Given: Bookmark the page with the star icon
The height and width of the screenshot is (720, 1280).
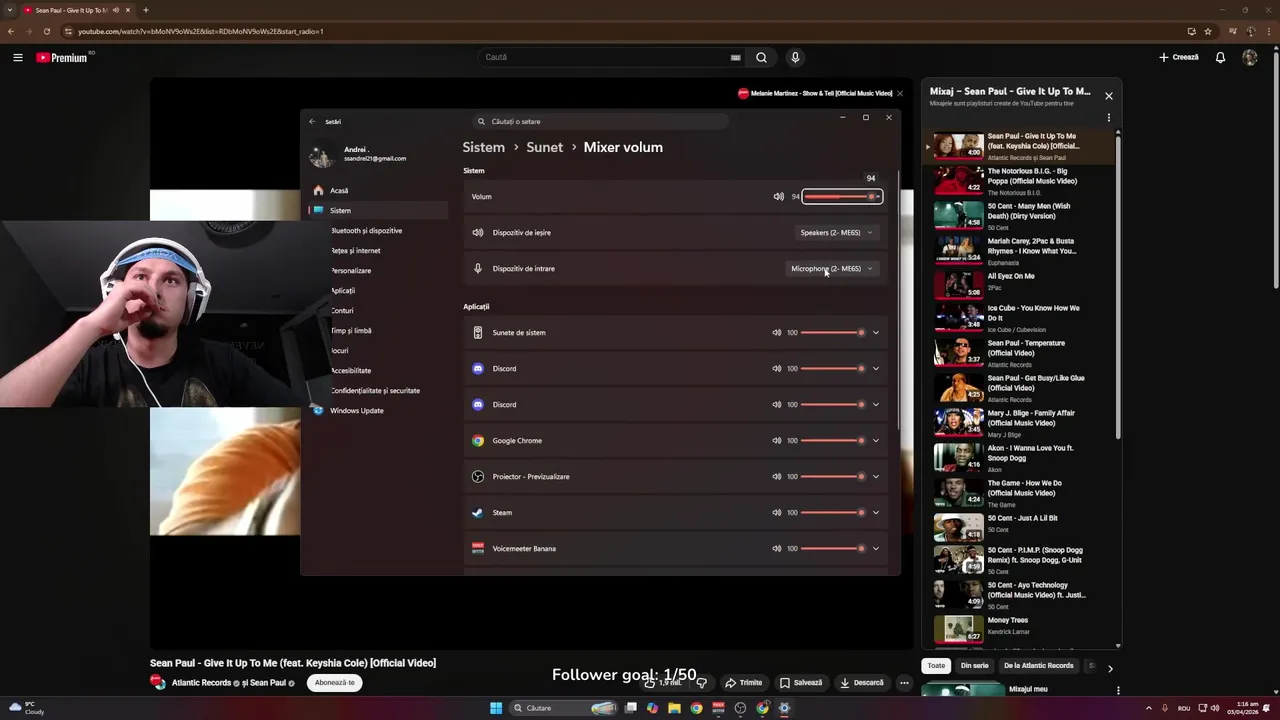Looking at the screenshot, I should (1208, 31).
